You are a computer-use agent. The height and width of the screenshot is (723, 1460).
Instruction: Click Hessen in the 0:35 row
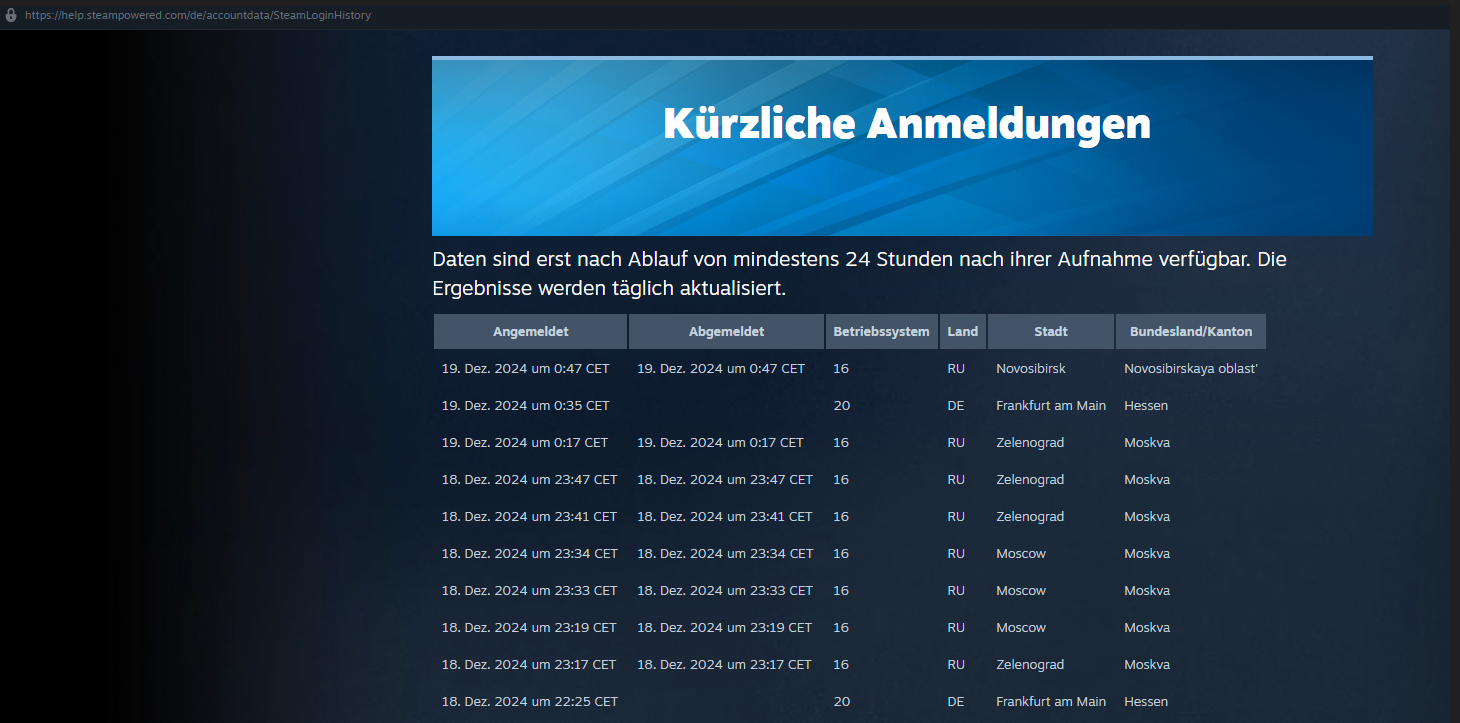1146,406
